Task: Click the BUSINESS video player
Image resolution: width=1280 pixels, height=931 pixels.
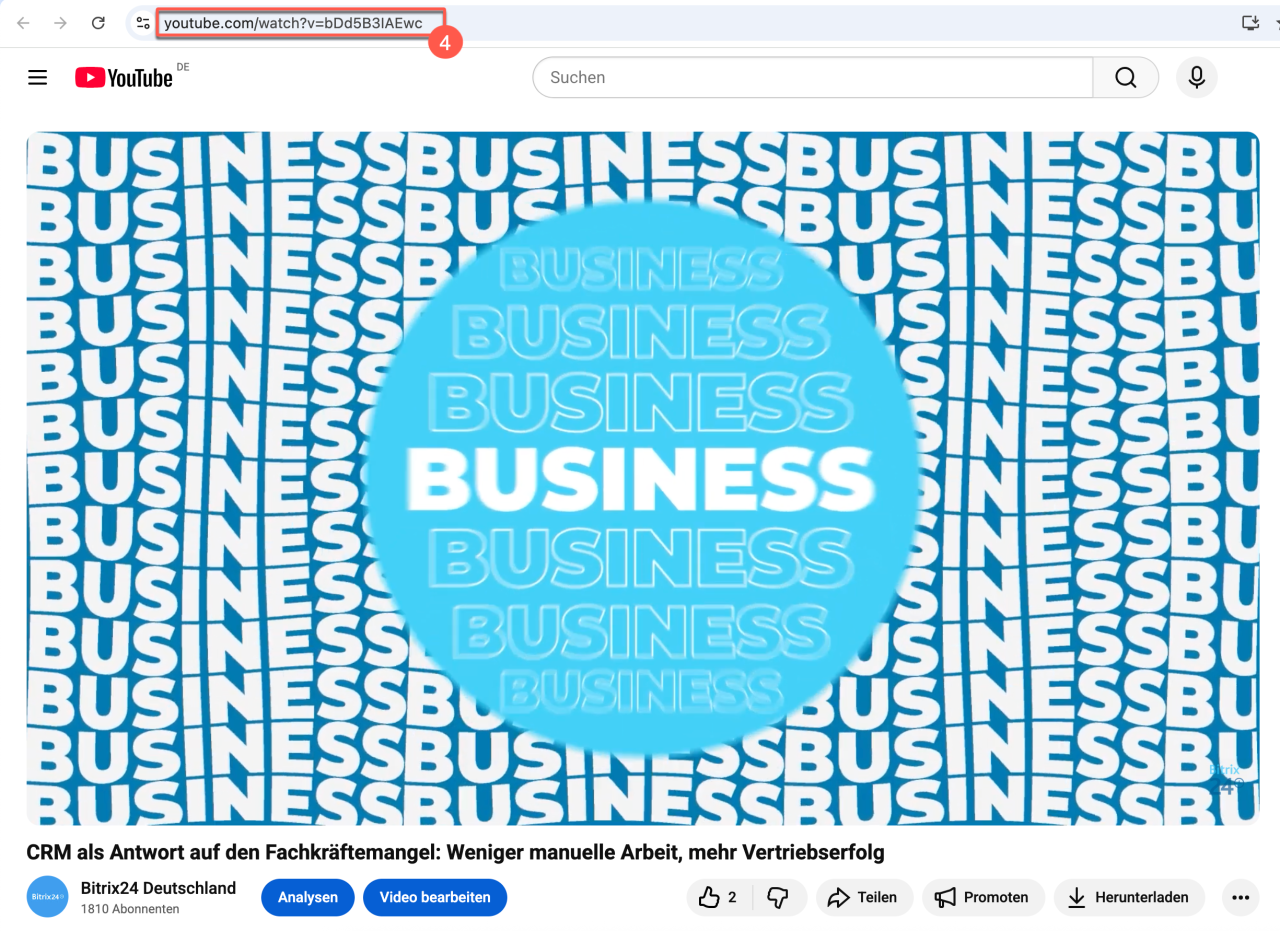Action: [643, 478]
